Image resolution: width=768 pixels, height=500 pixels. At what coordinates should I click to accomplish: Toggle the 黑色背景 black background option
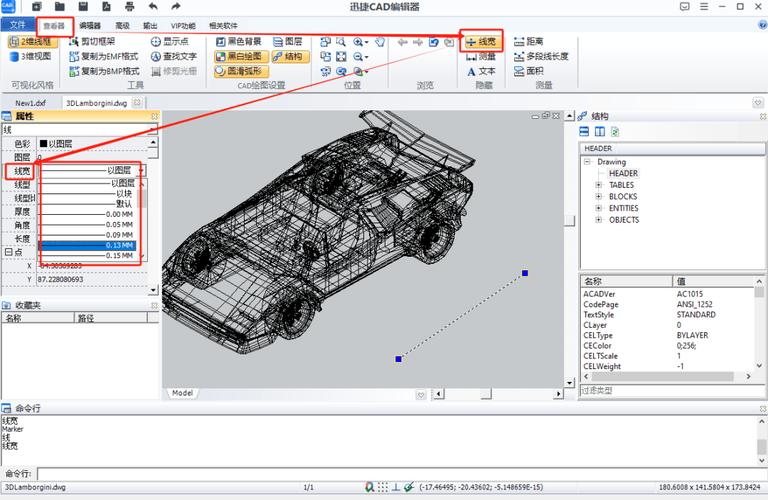point(239,42)
